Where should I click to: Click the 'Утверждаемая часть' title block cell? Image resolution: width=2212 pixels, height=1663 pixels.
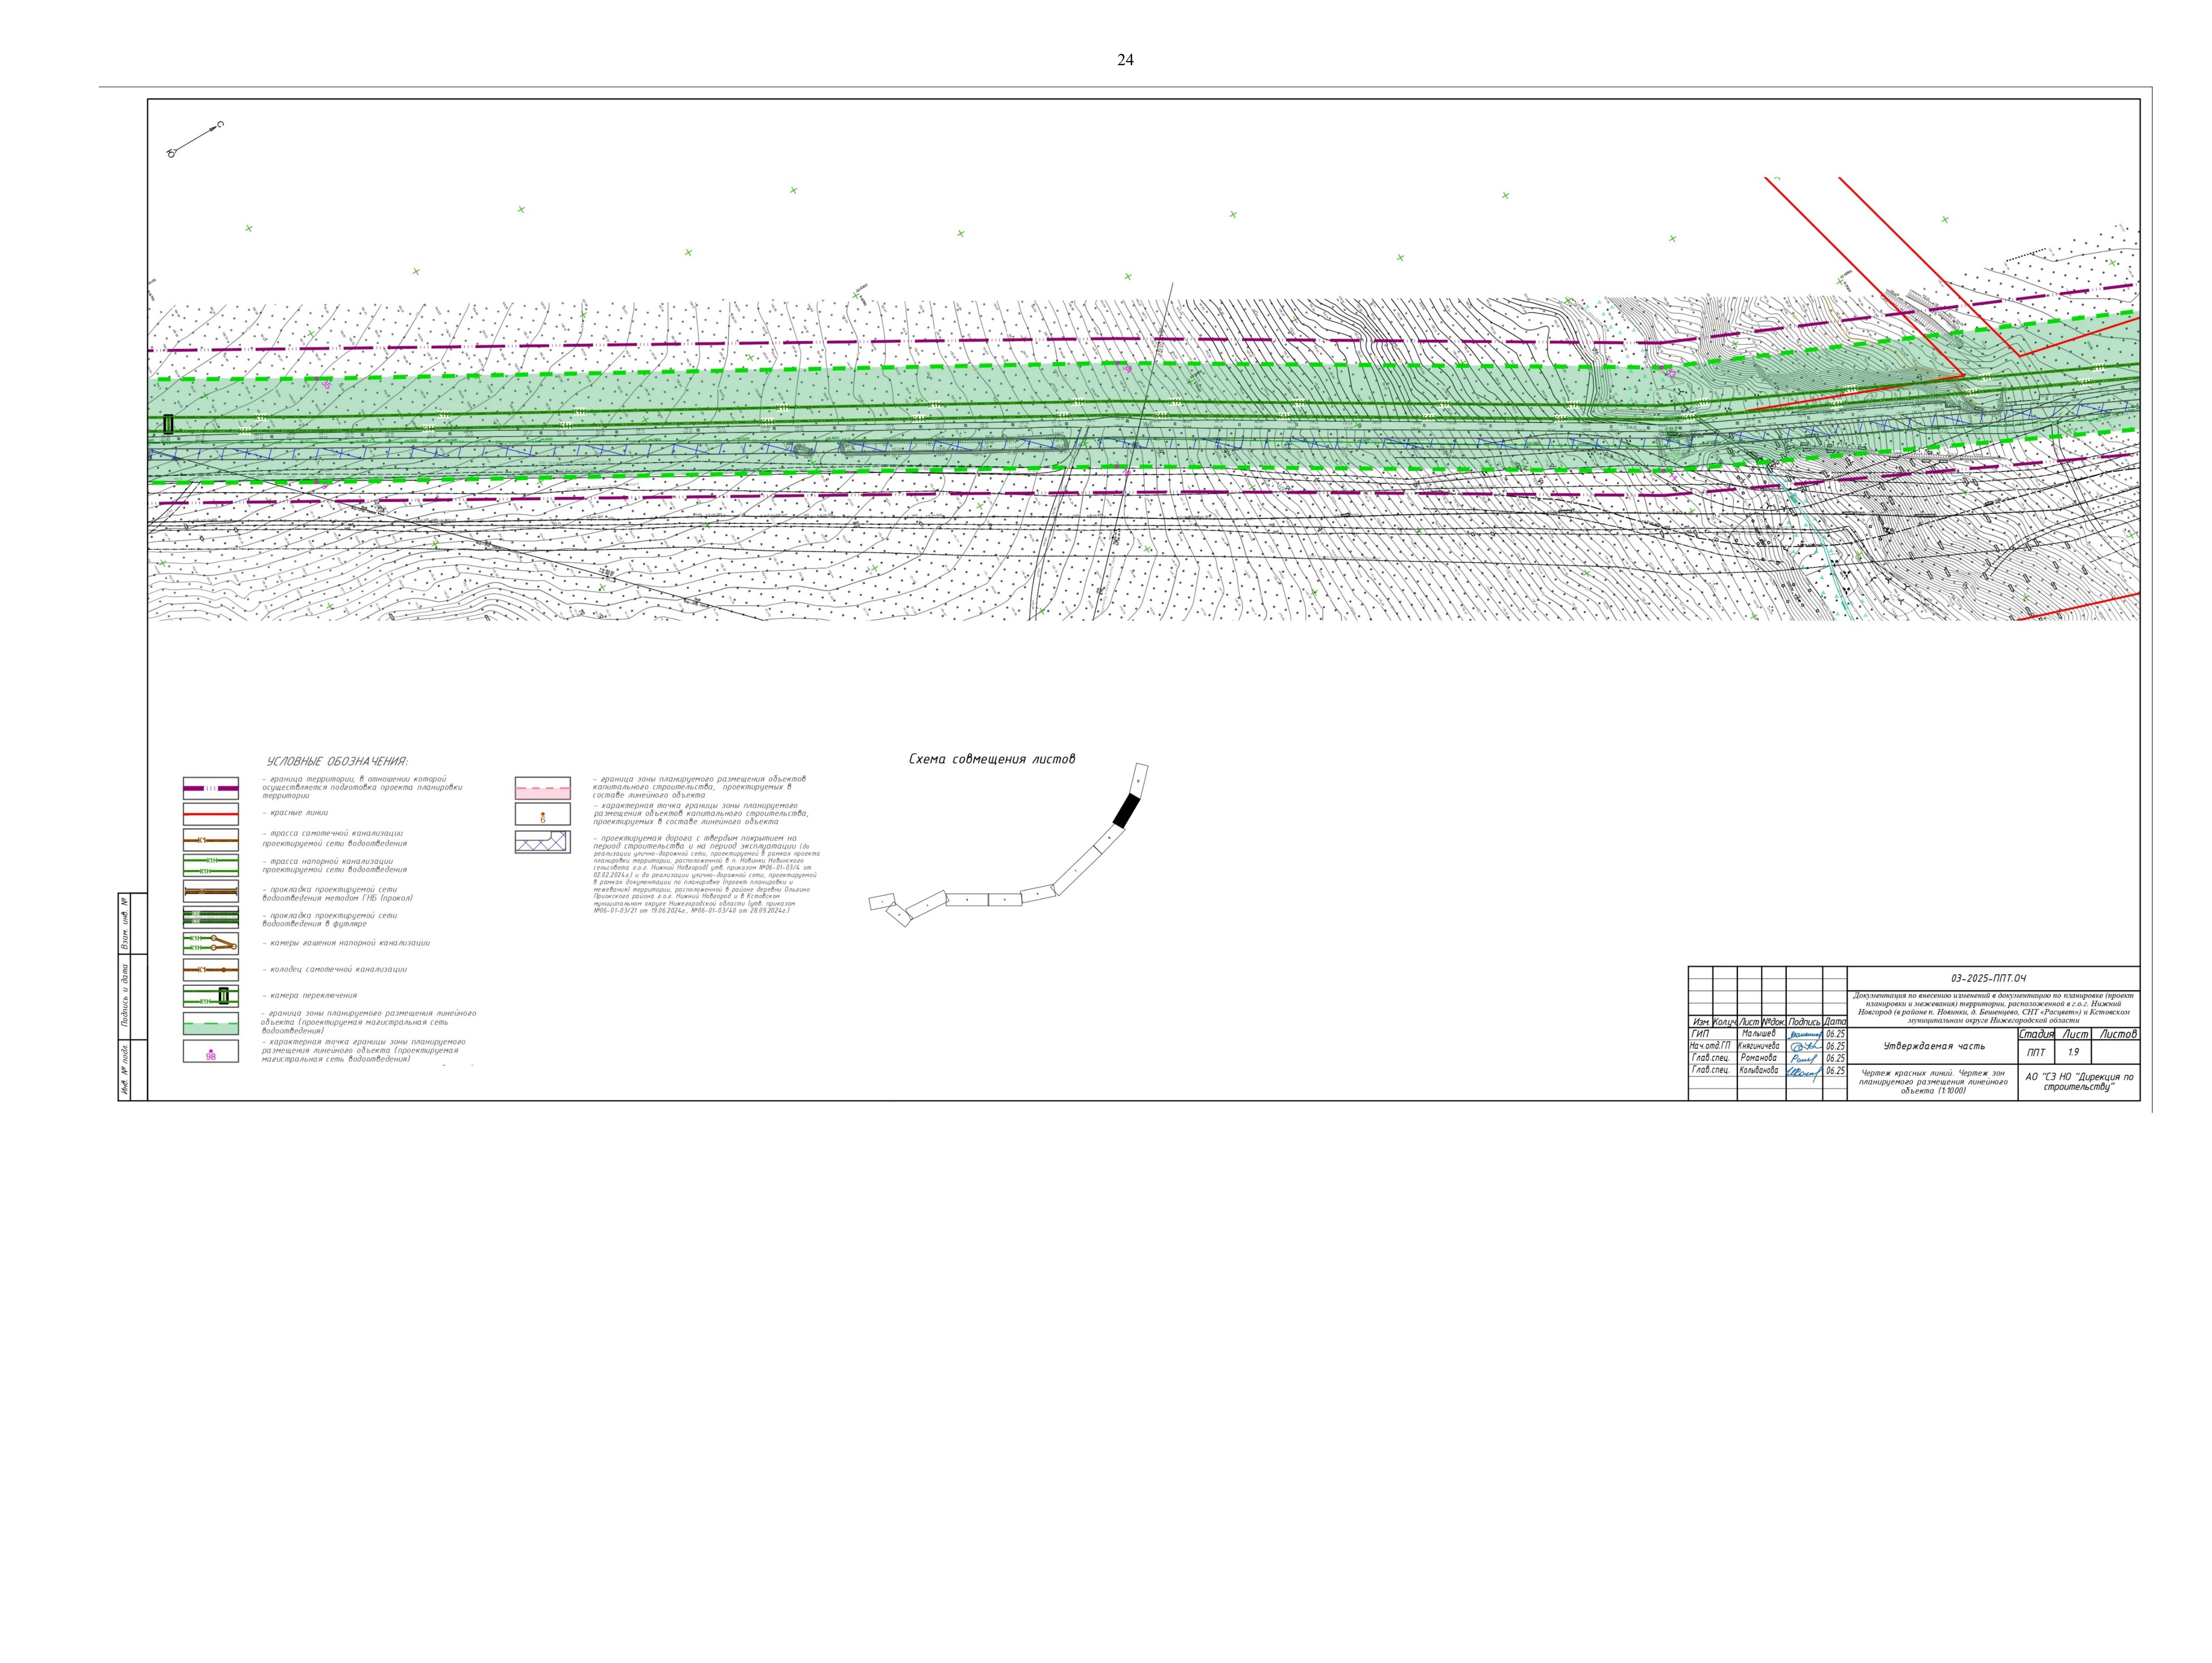point(1934,1046)
